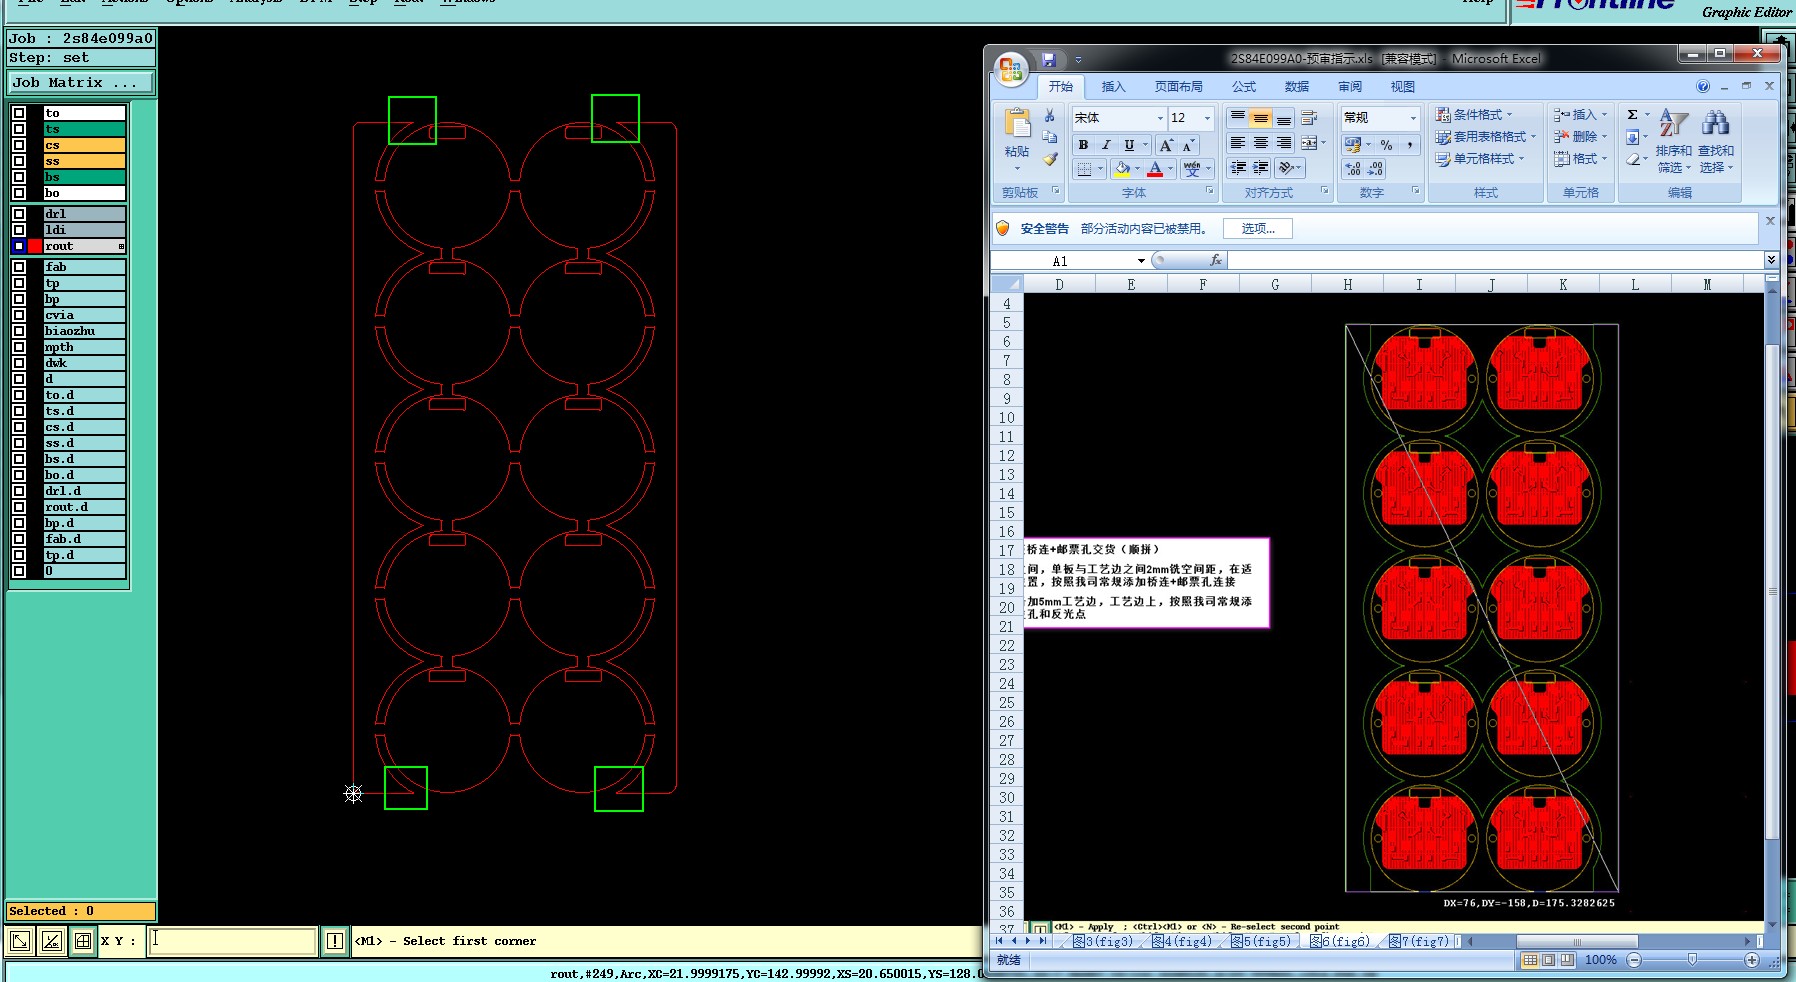Open the 页面布局 ribbon tab

[x=1179, y=87]
